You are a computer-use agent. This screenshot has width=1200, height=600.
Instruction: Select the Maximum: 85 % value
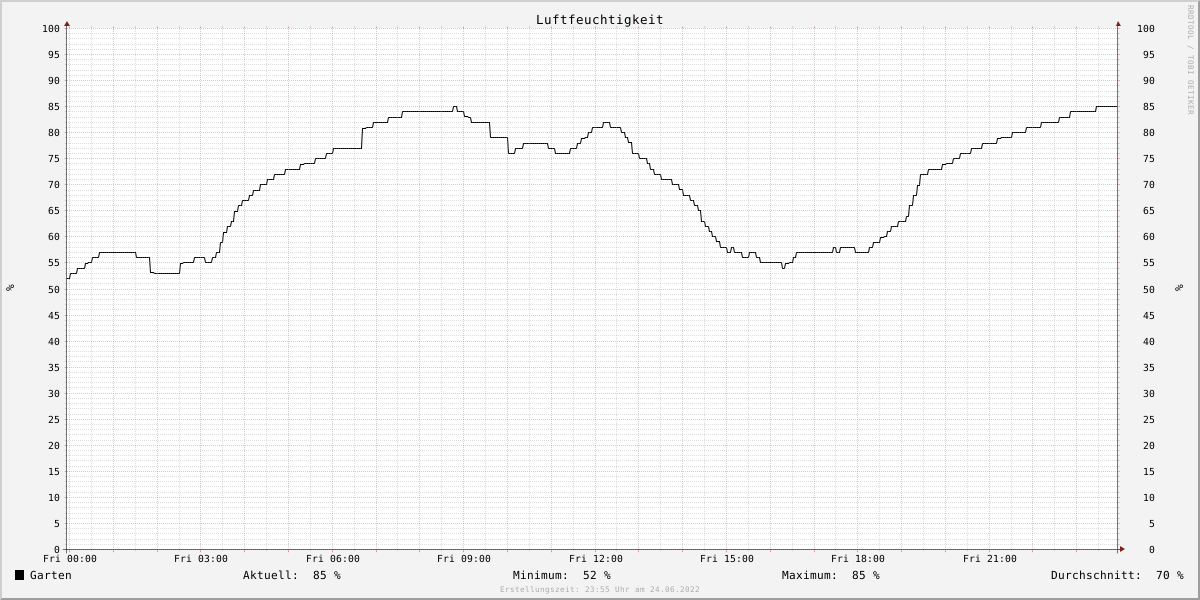[x=831, y=575]
